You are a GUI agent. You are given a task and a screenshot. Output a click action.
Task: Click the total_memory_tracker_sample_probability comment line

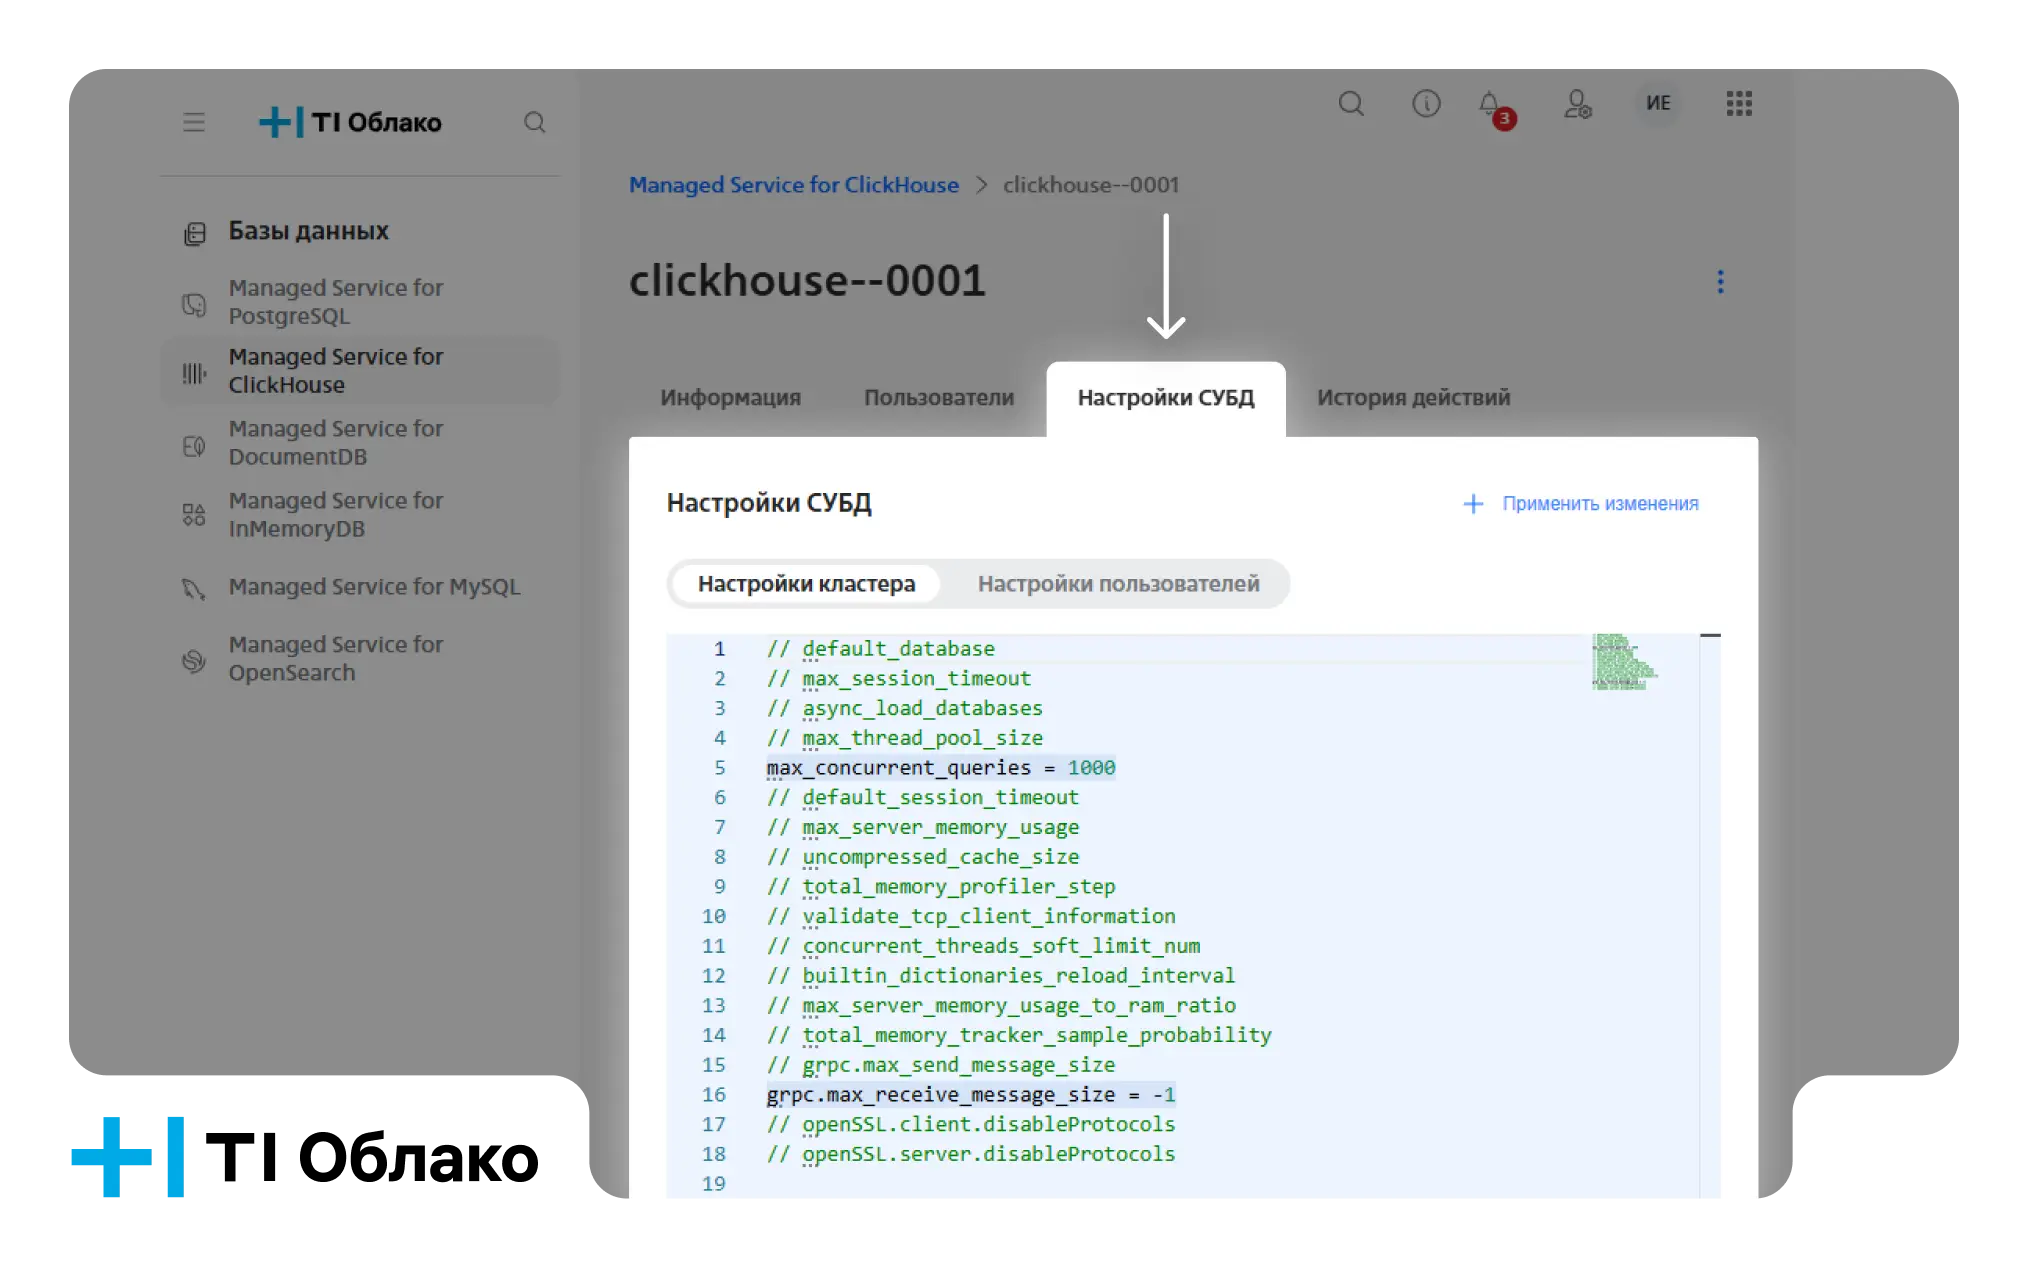point(1019,1036)
